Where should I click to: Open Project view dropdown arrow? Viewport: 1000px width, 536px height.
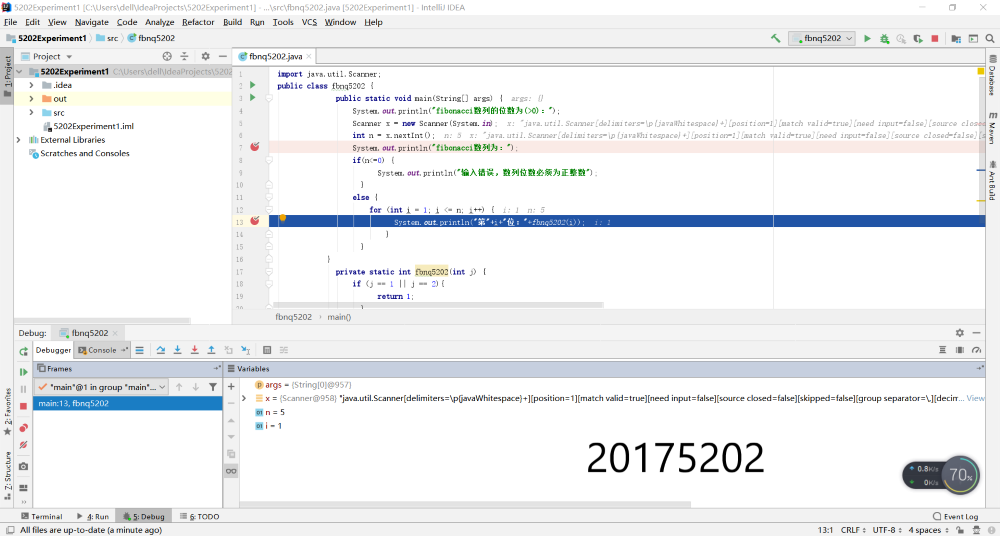point(69,57)
